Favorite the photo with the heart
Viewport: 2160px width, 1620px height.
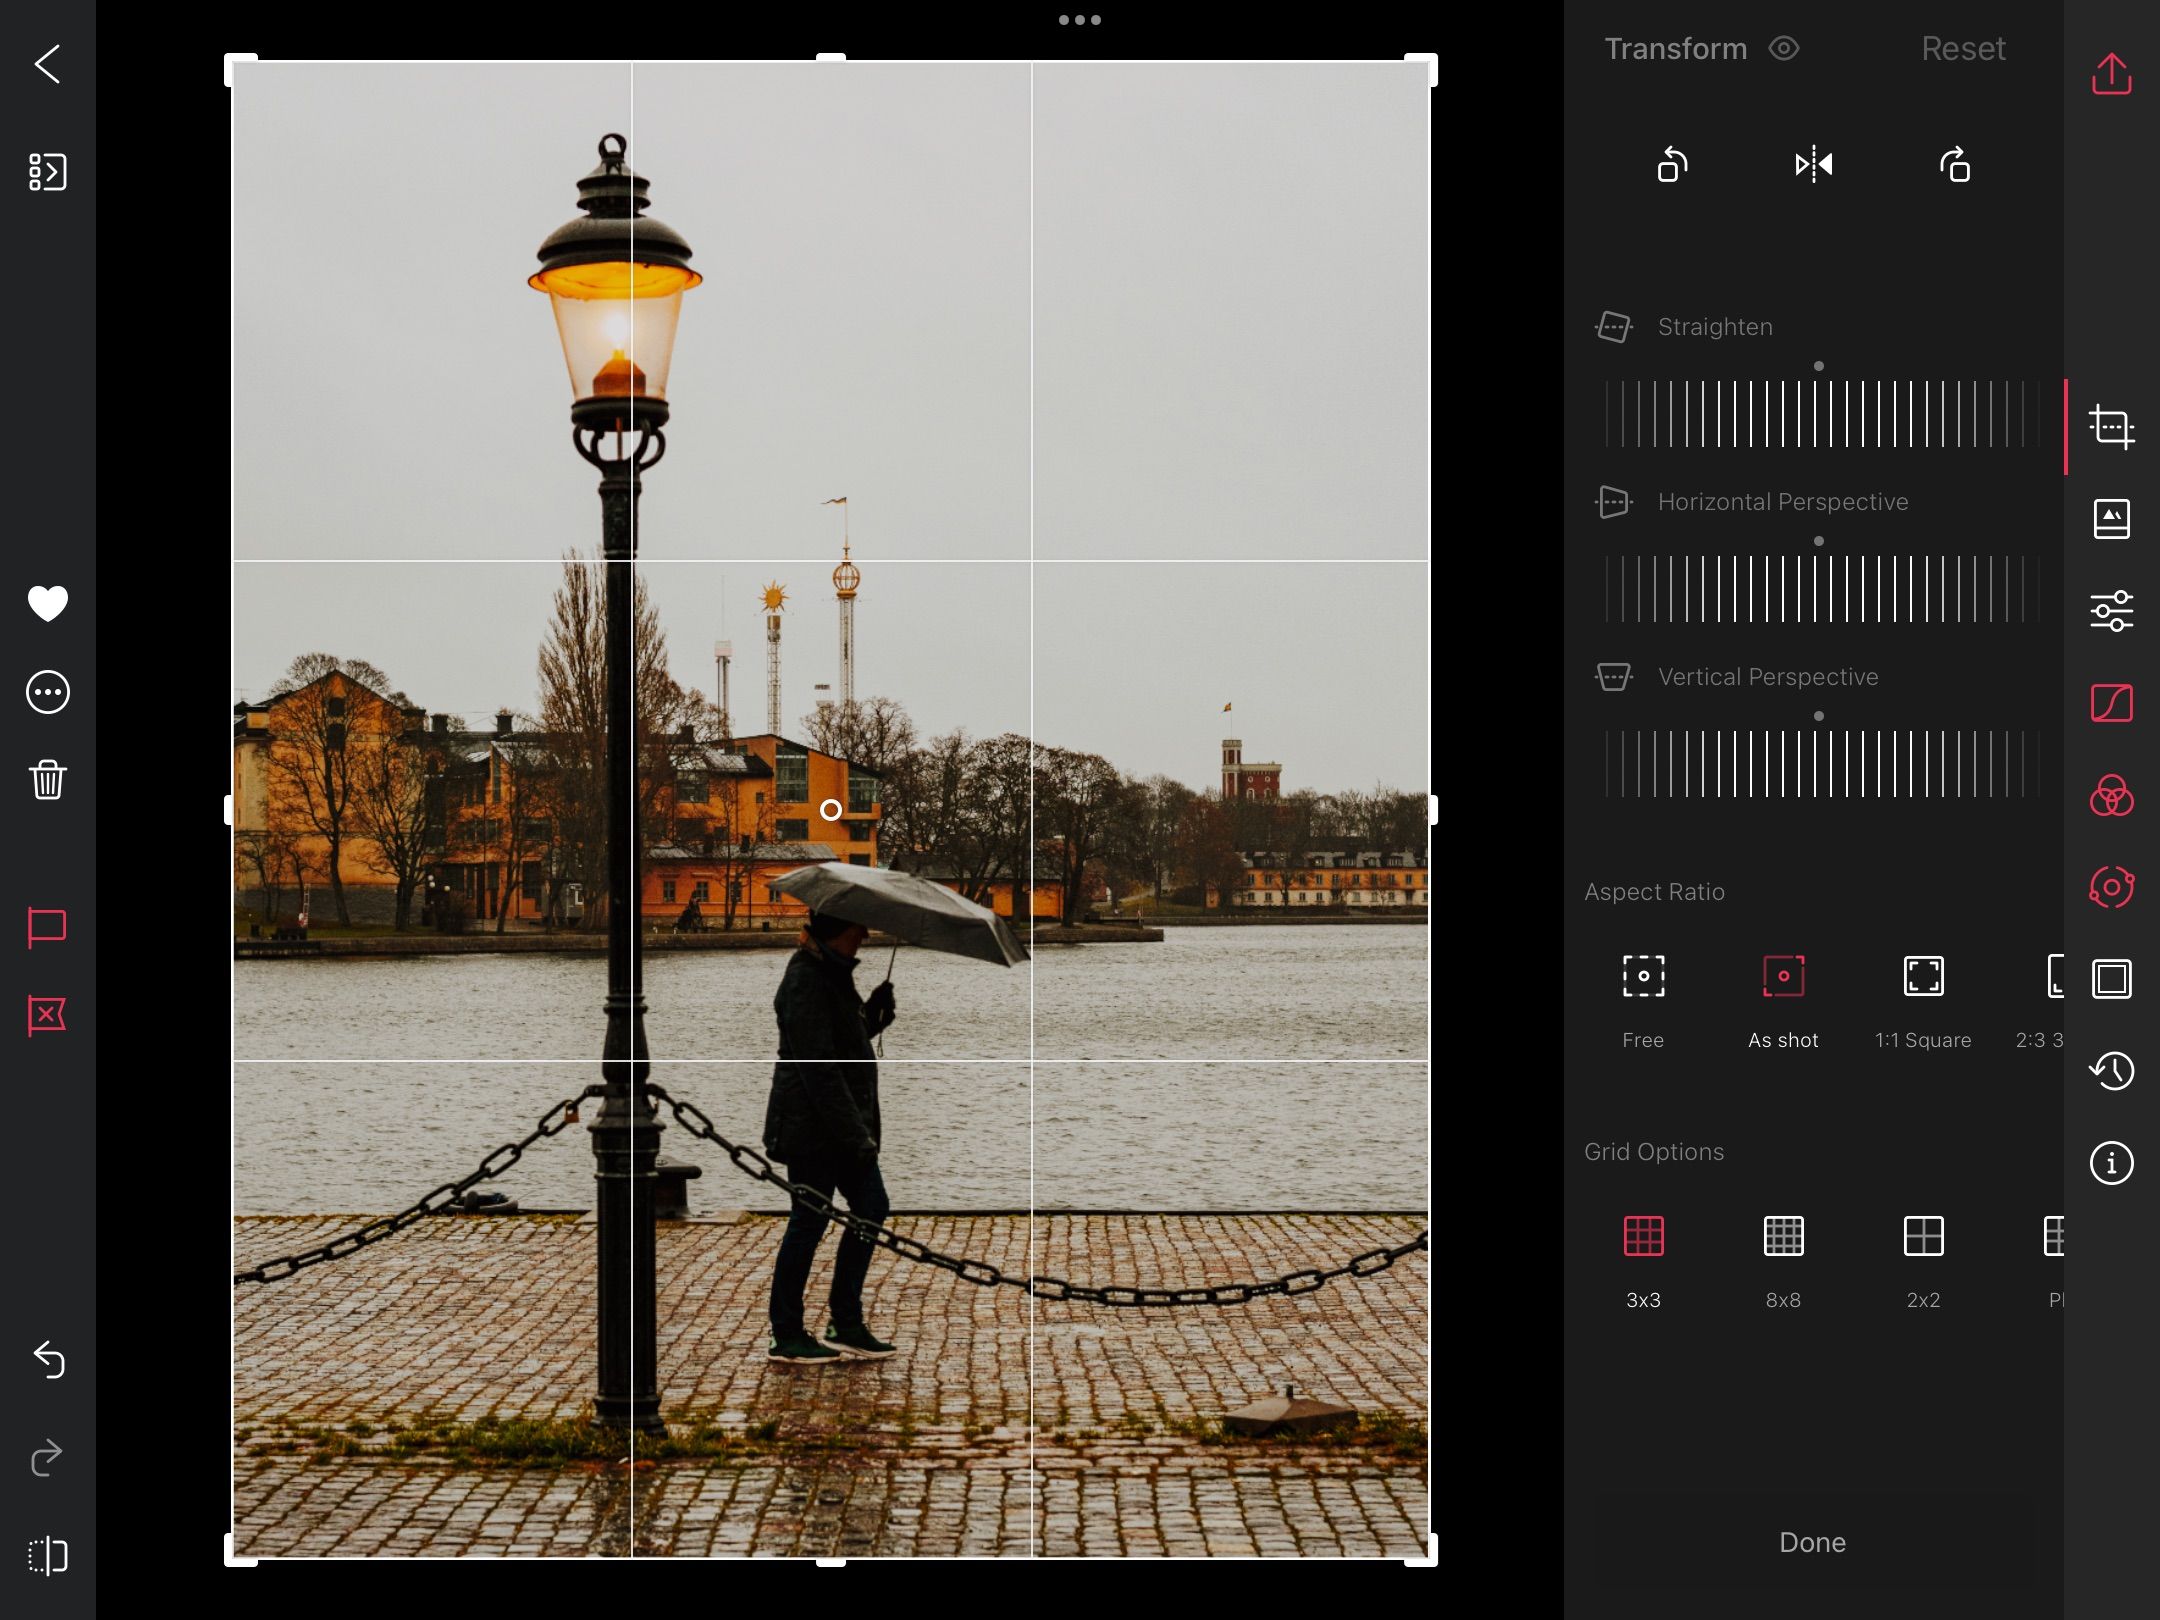click(46, 604)
